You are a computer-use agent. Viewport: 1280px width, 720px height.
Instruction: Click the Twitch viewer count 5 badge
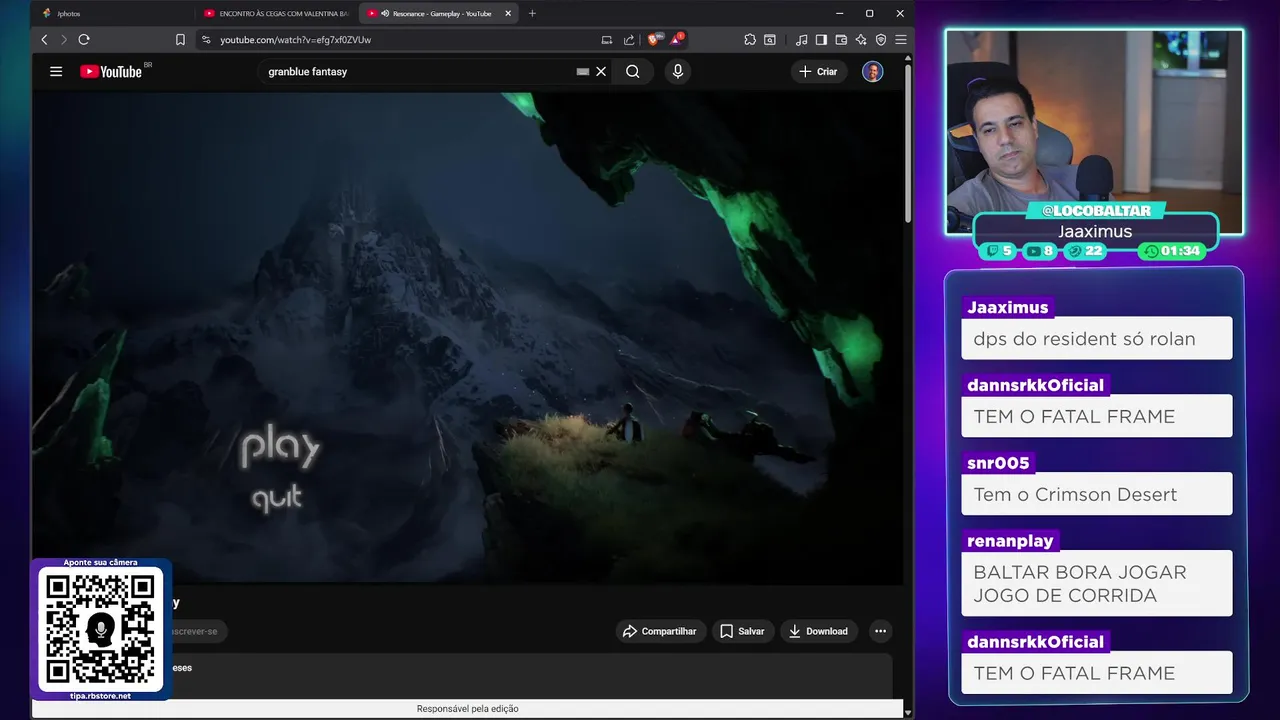click(x=999, y=251)
